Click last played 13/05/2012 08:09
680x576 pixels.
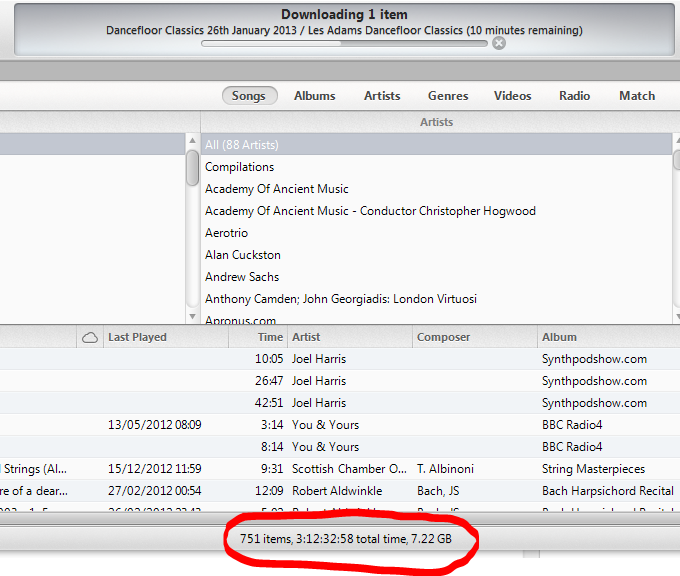154,425
